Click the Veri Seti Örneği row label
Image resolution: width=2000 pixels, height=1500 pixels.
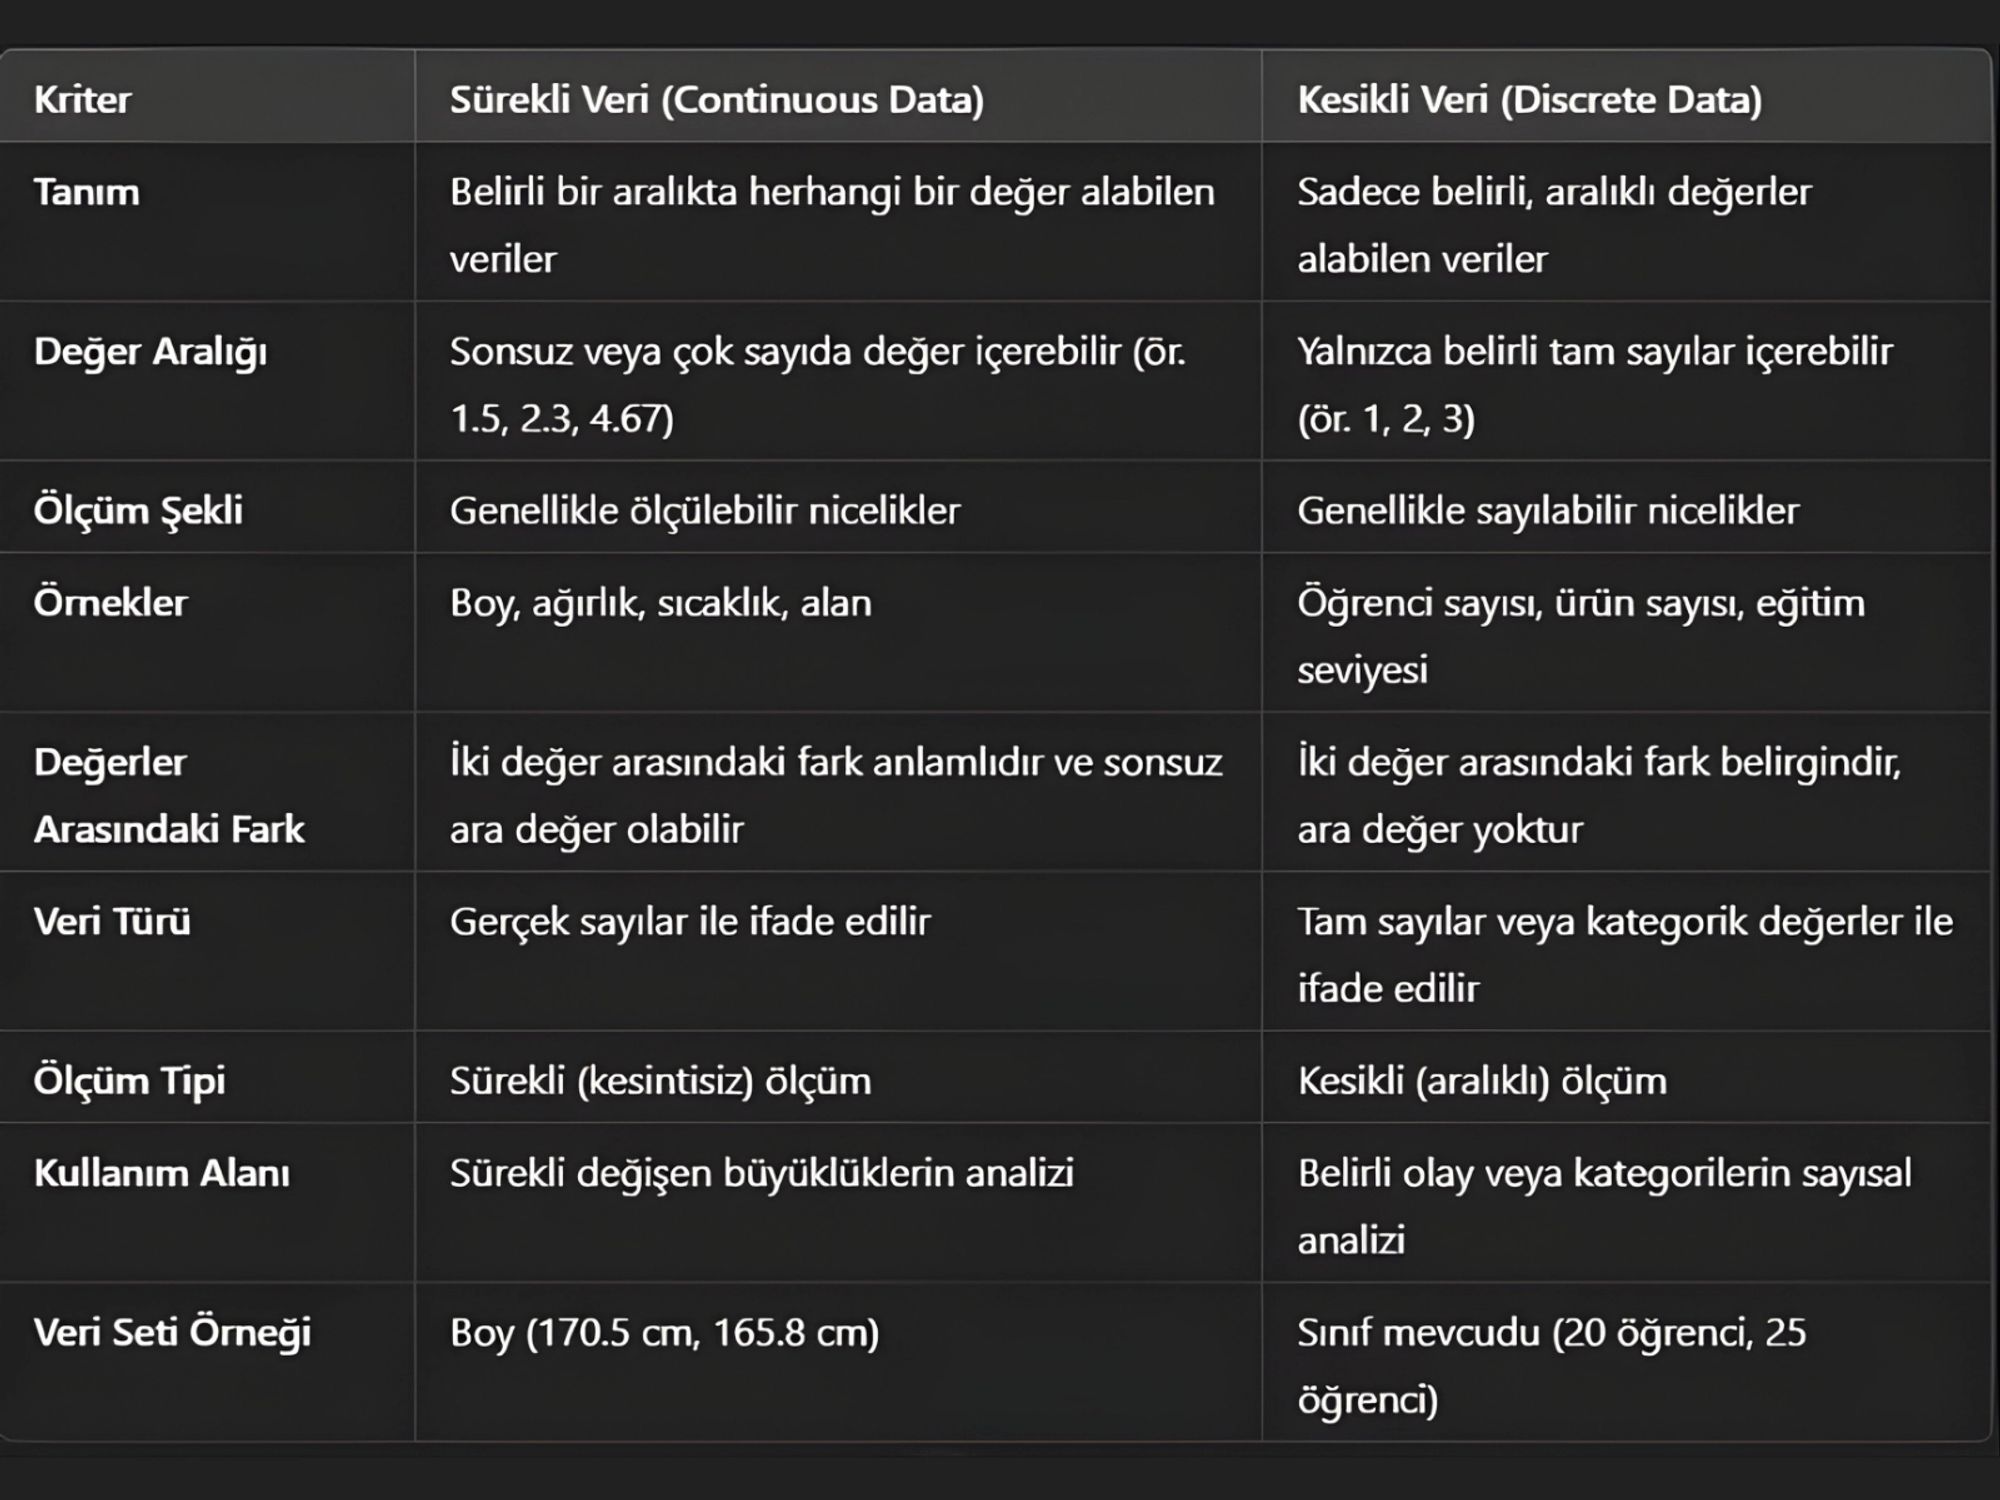(x=172, y=1333)
